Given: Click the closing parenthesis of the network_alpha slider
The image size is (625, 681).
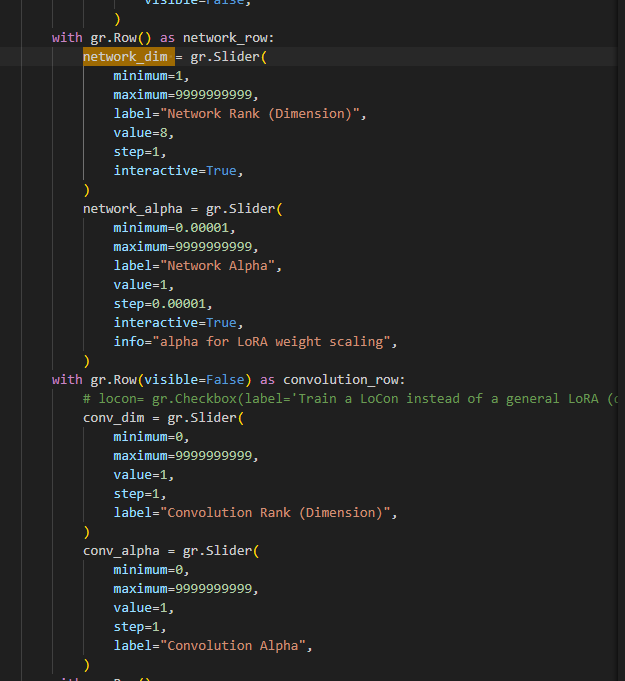Looking at the screenshot, I should coord(86,361).
